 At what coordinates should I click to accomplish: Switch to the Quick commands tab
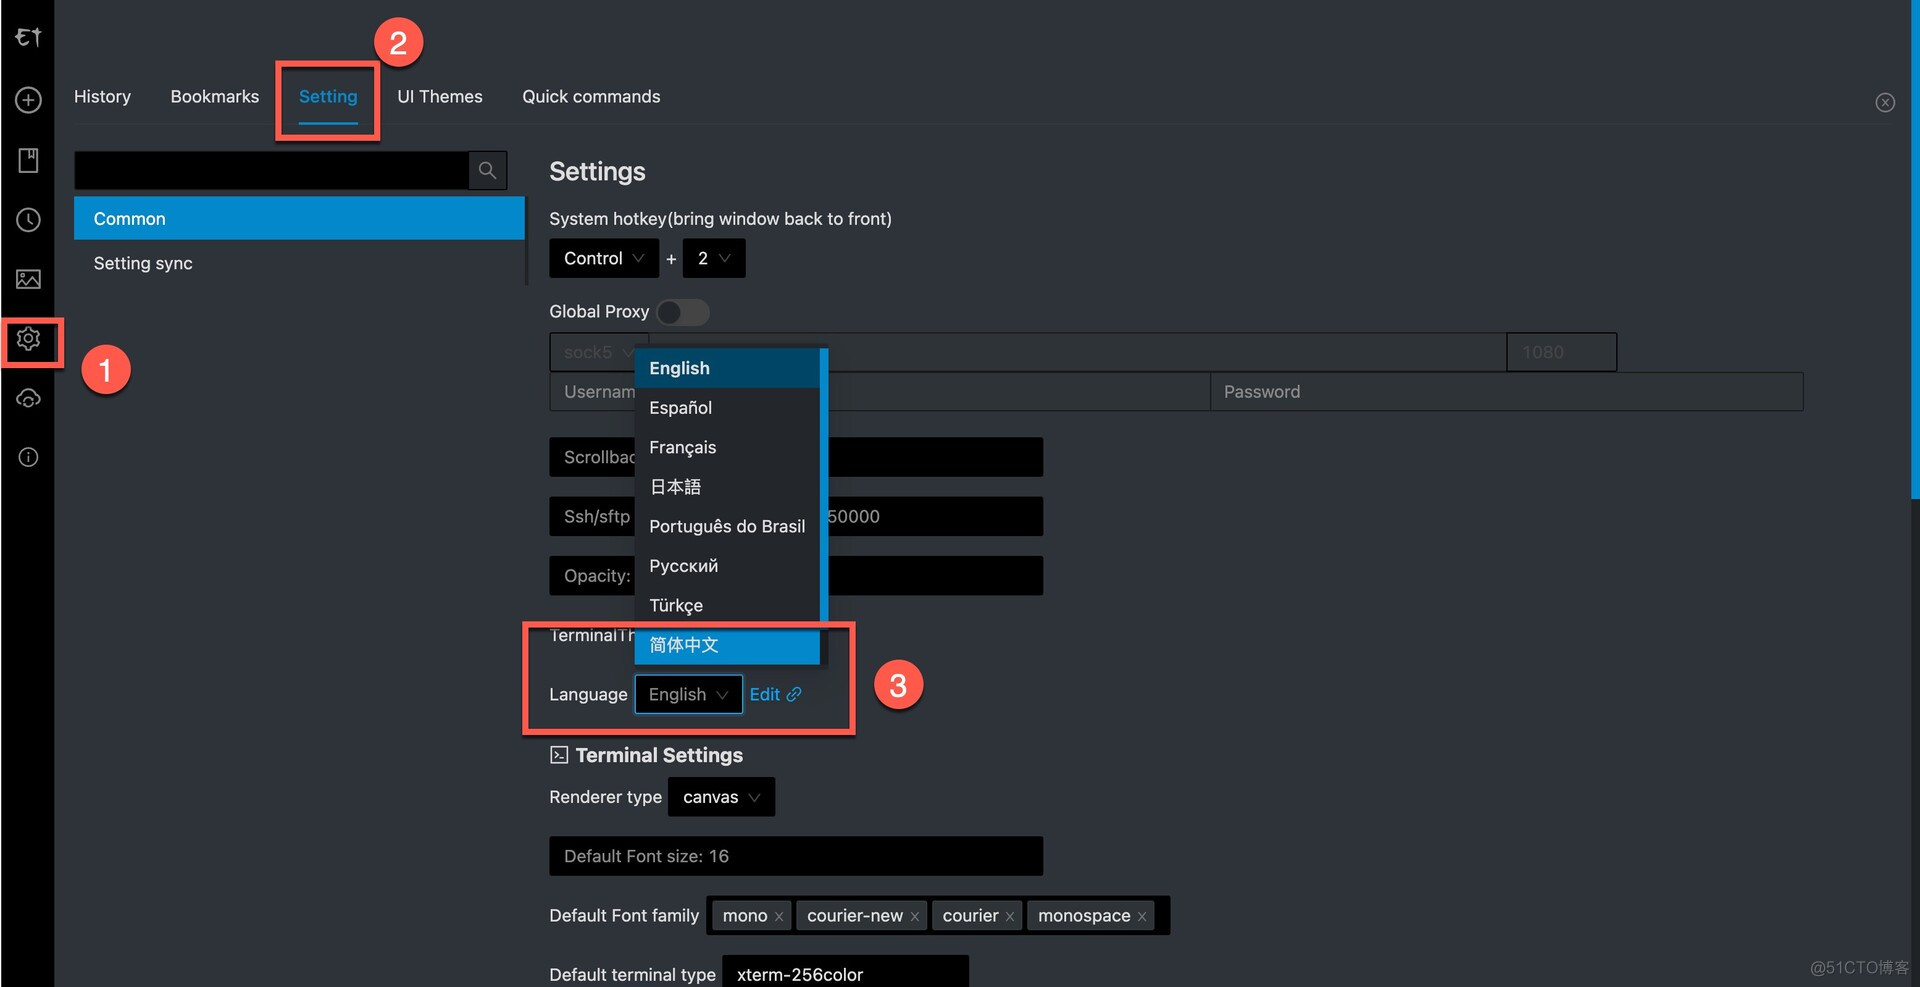591,96
